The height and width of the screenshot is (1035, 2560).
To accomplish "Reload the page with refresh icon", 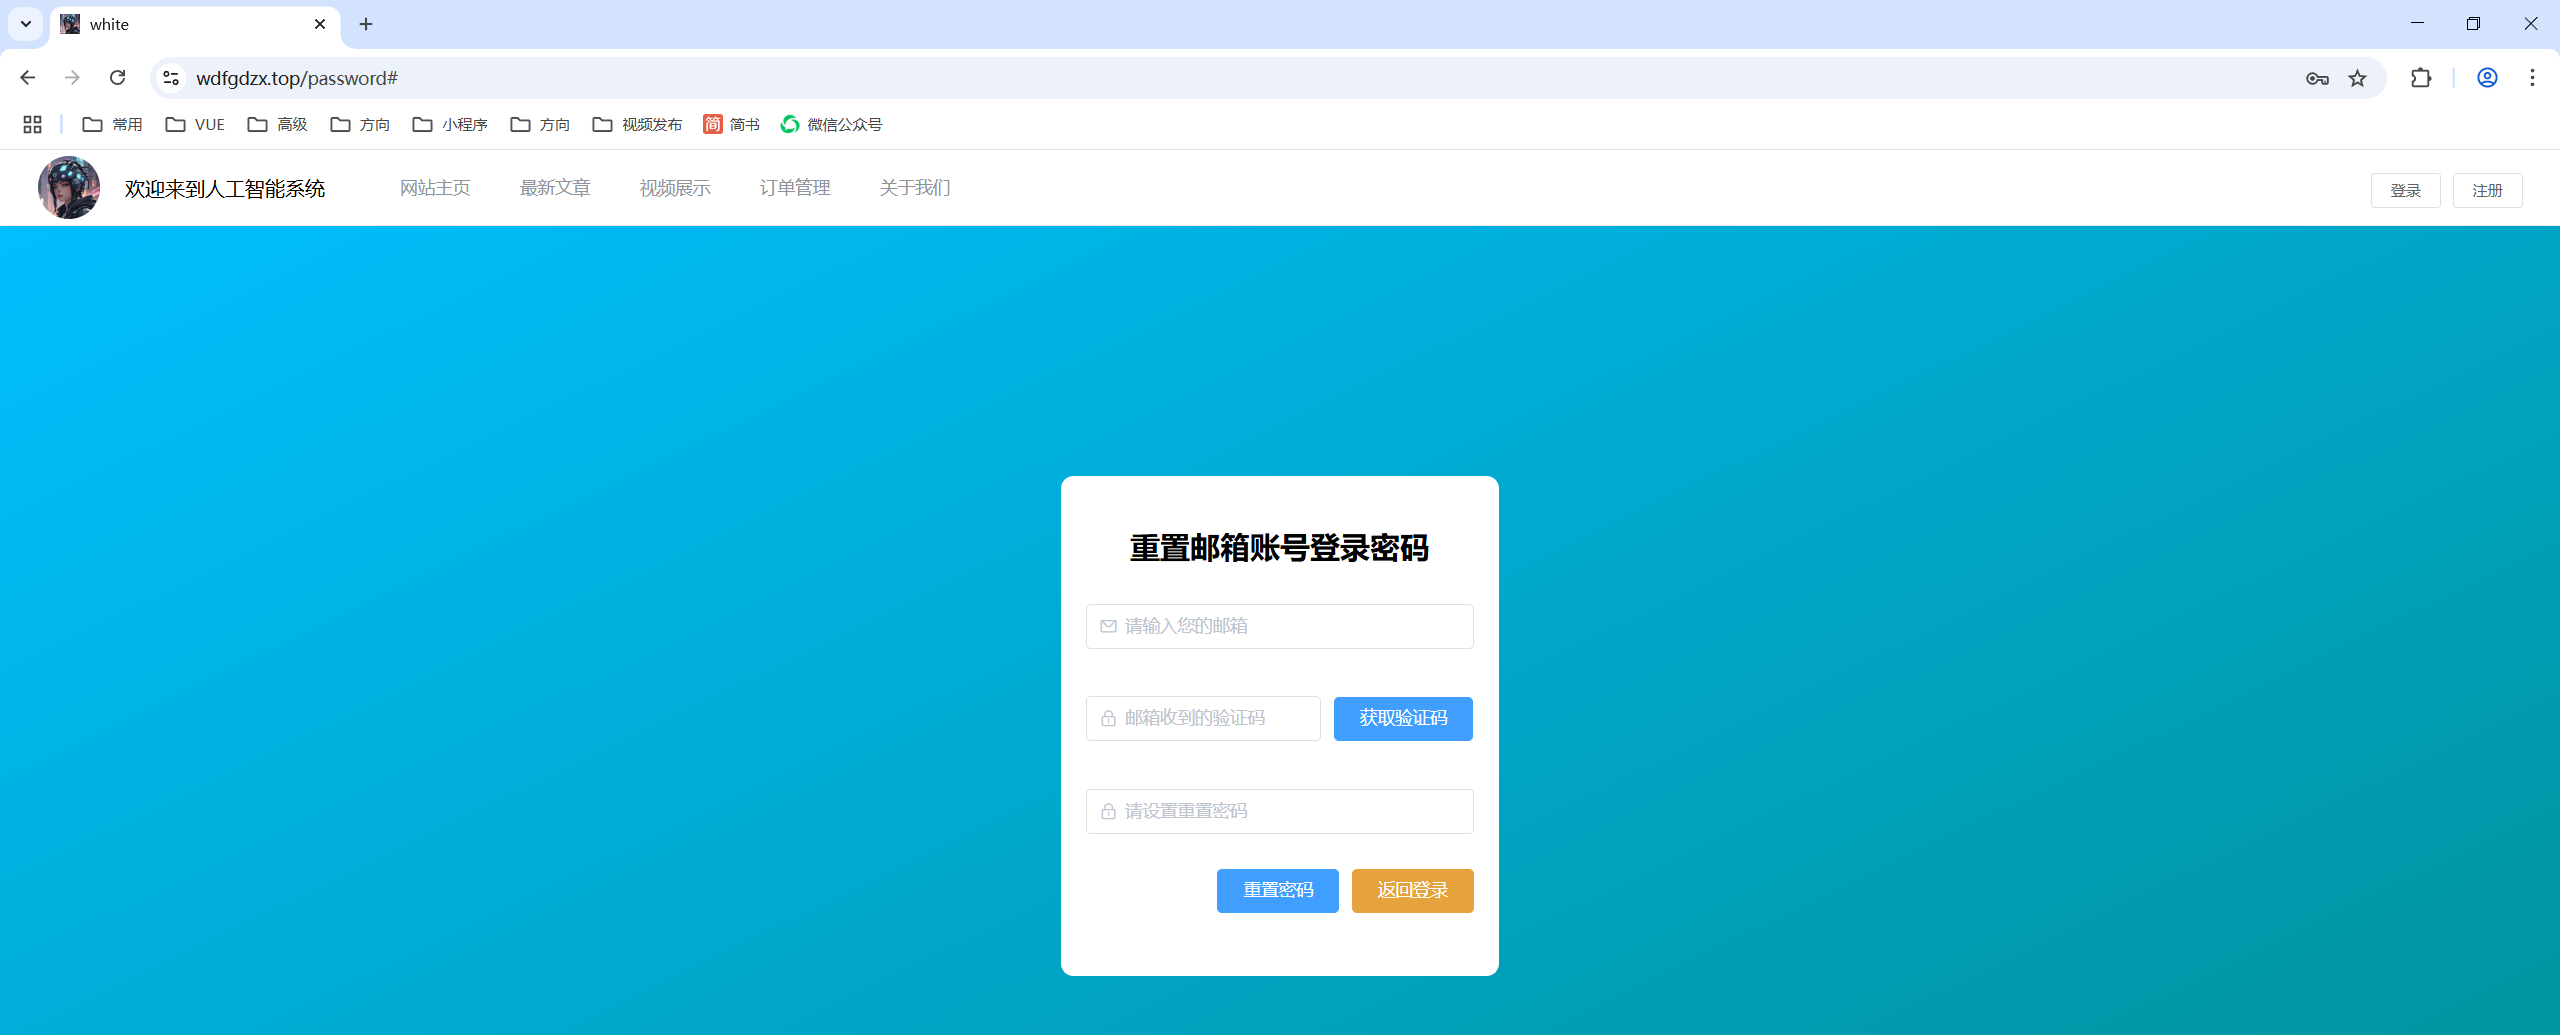I will [x=117, y=78].
